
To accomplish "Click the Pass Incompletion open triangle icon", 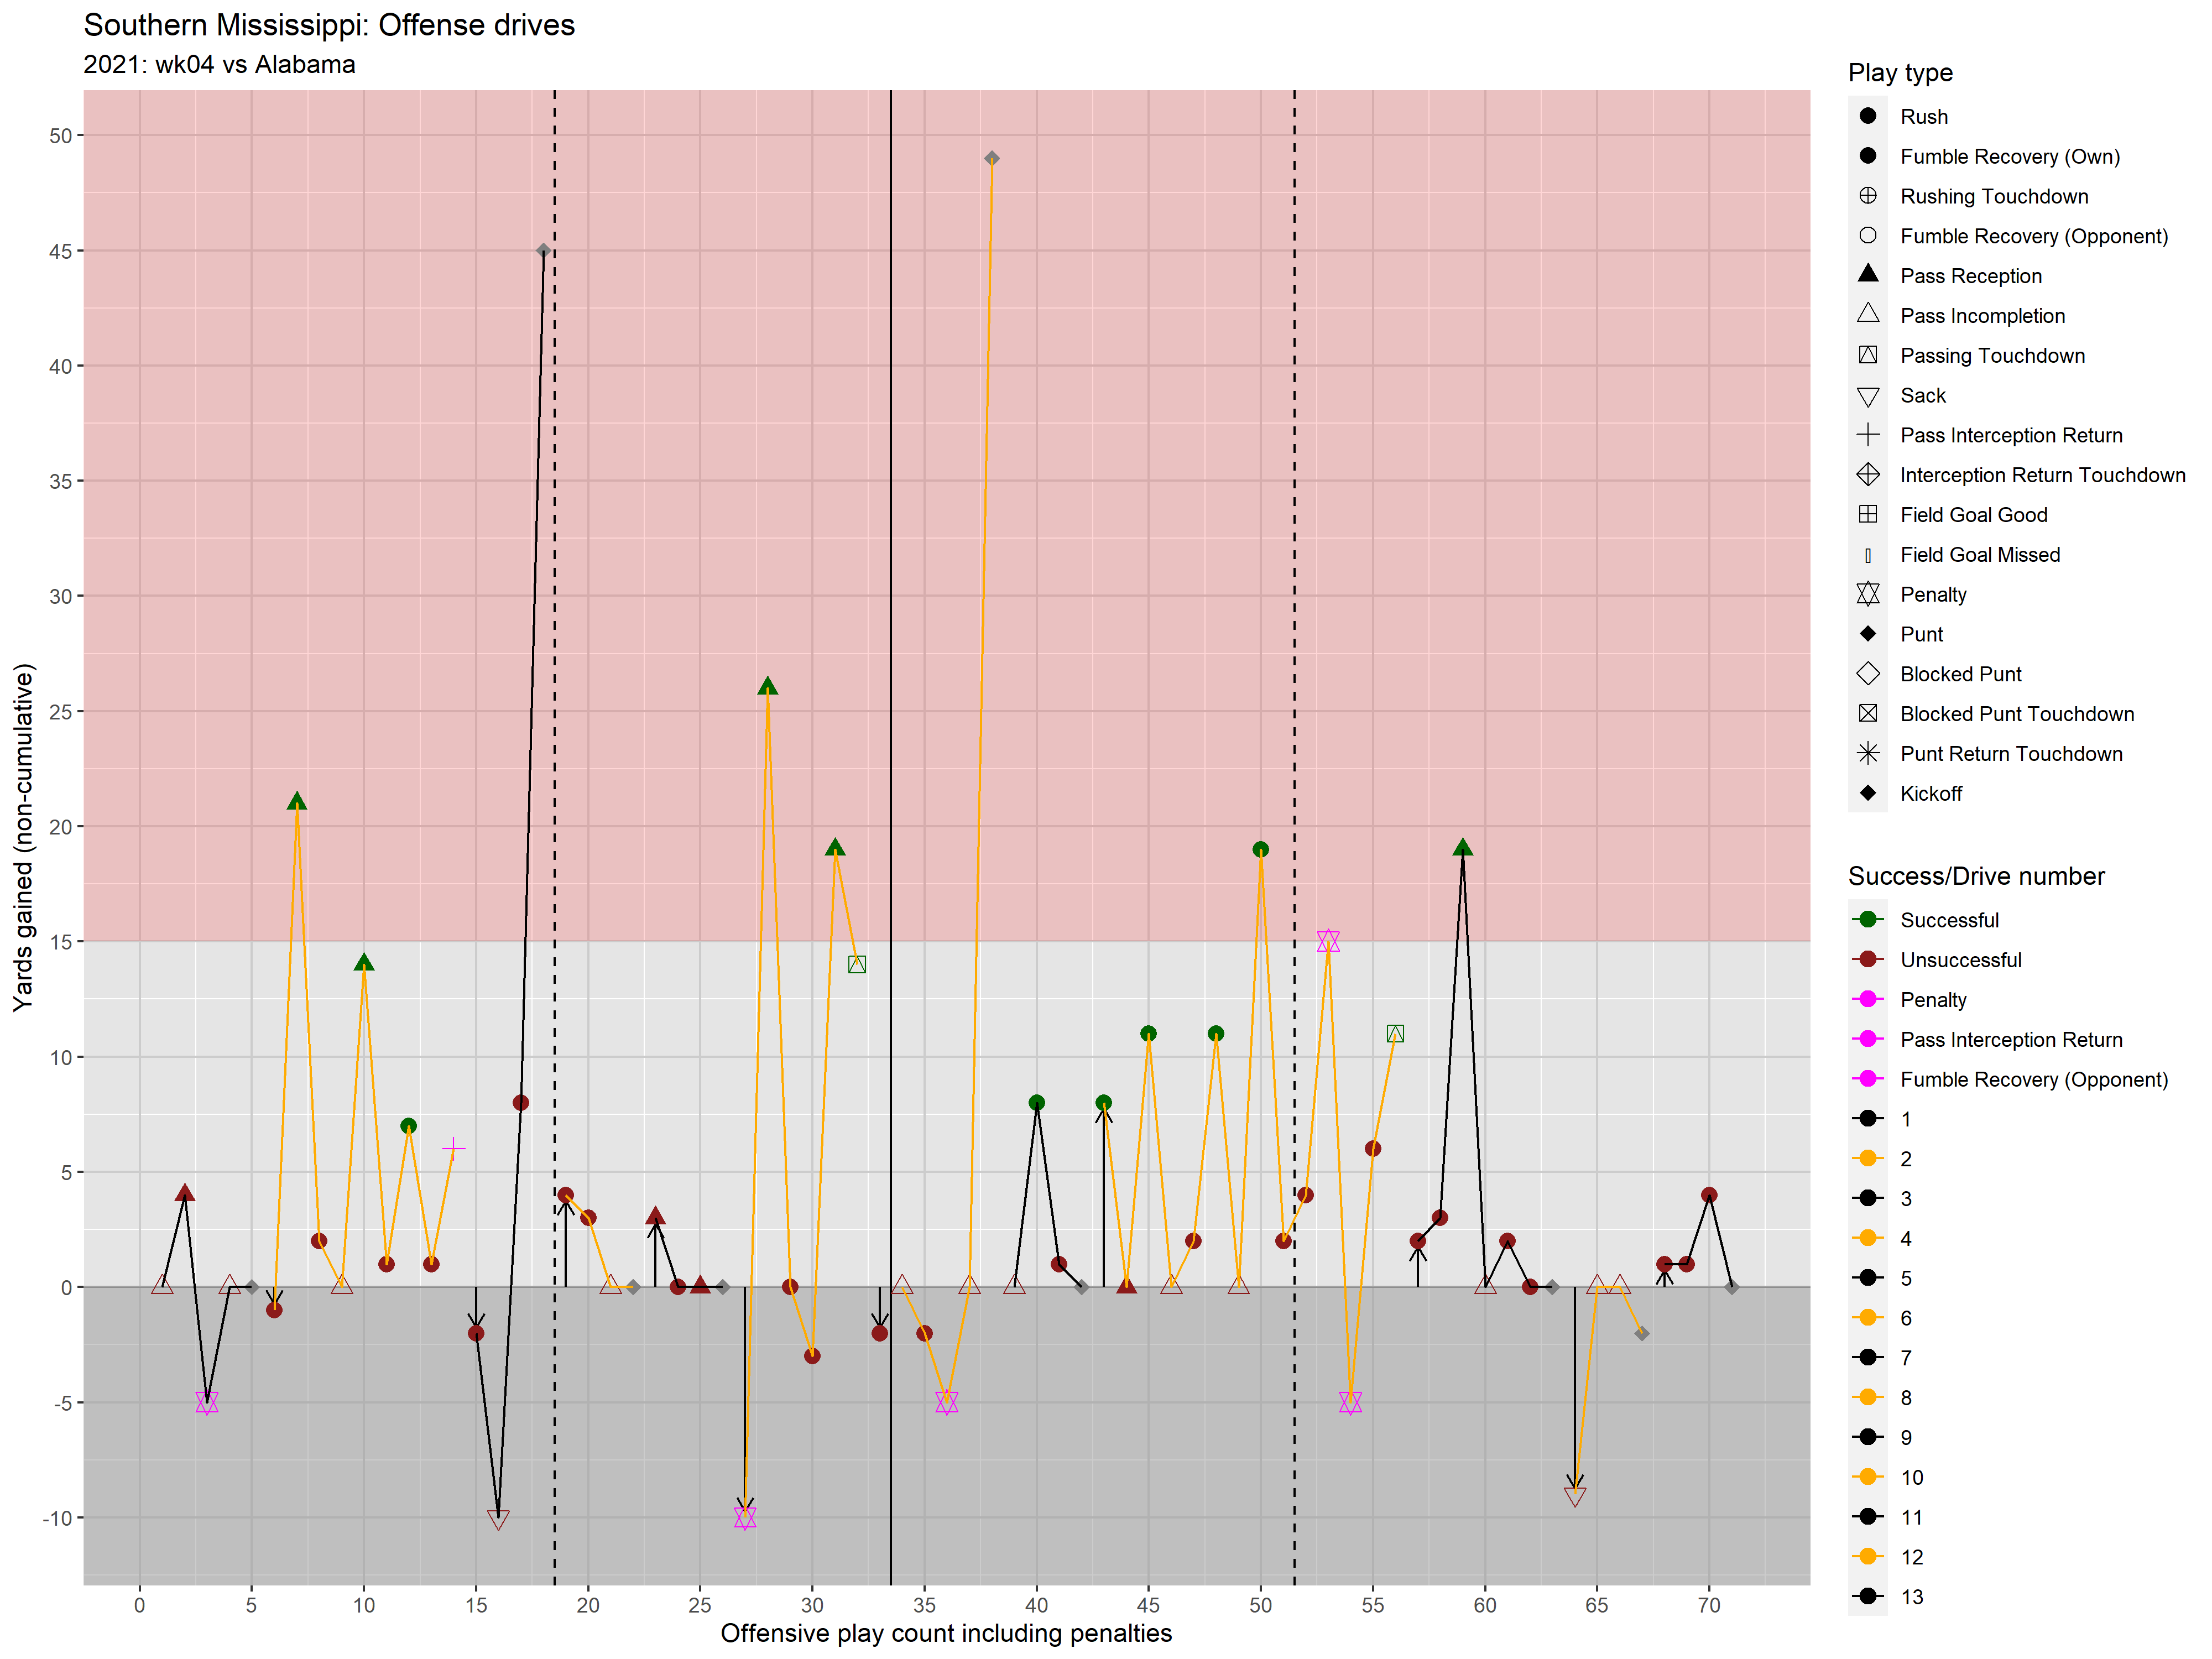I will (x=1867, y=314).
